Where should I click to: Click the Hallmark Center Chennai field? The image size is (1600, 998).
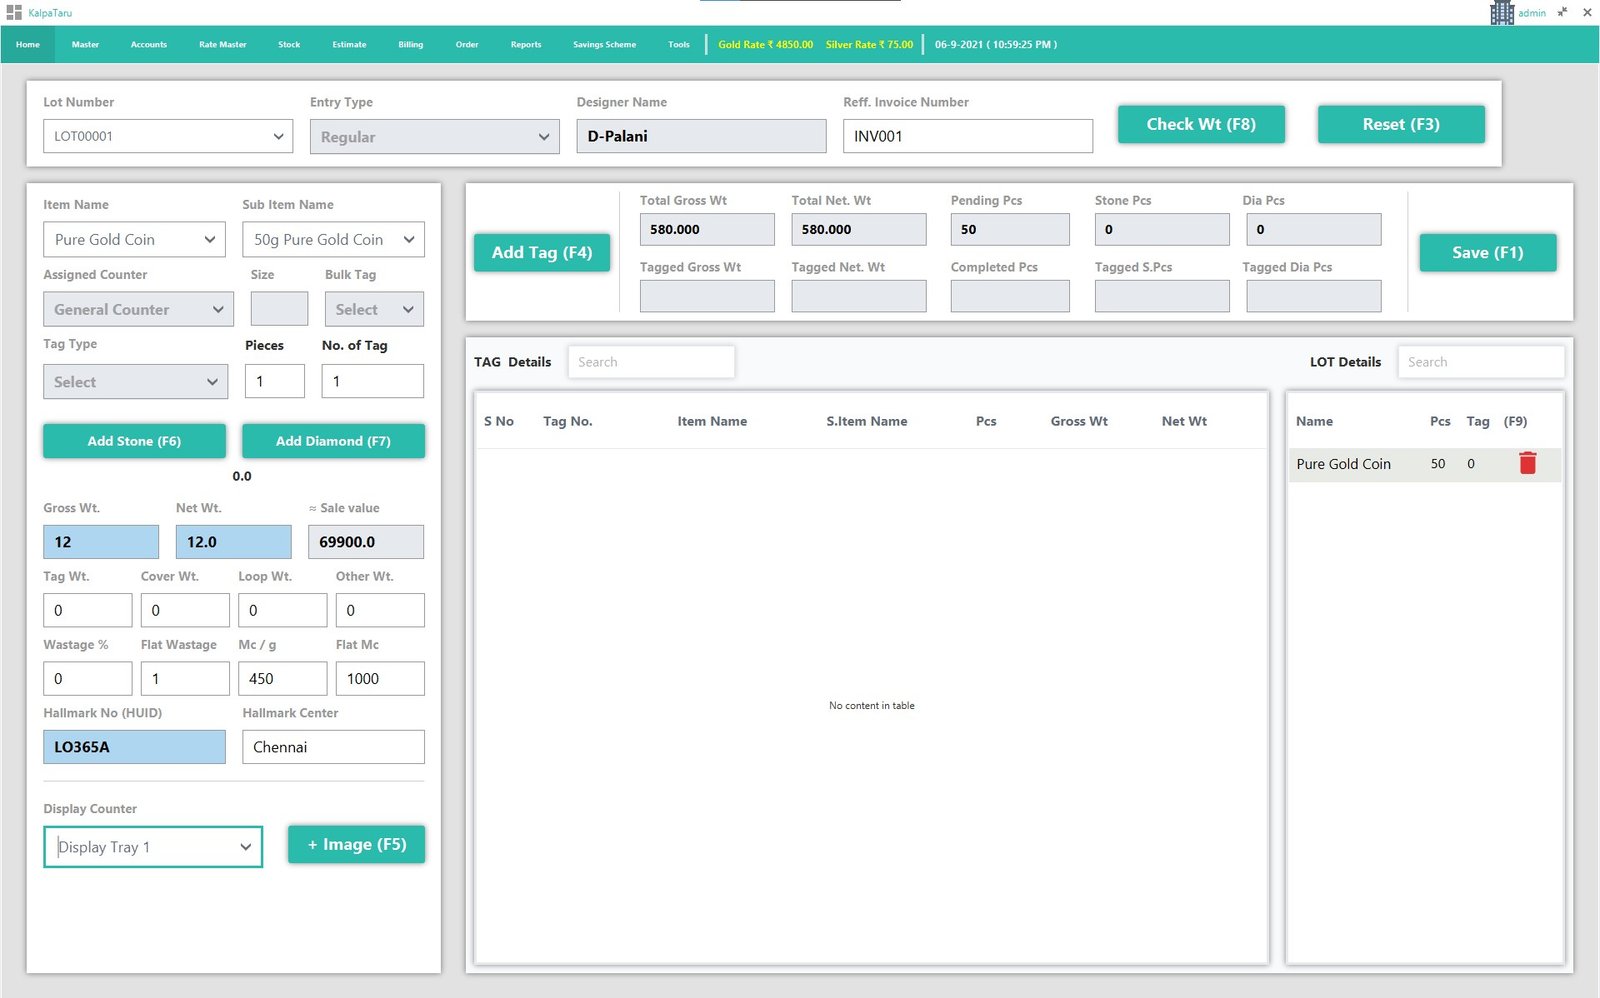pyautogui.click(x=333, y=747)
